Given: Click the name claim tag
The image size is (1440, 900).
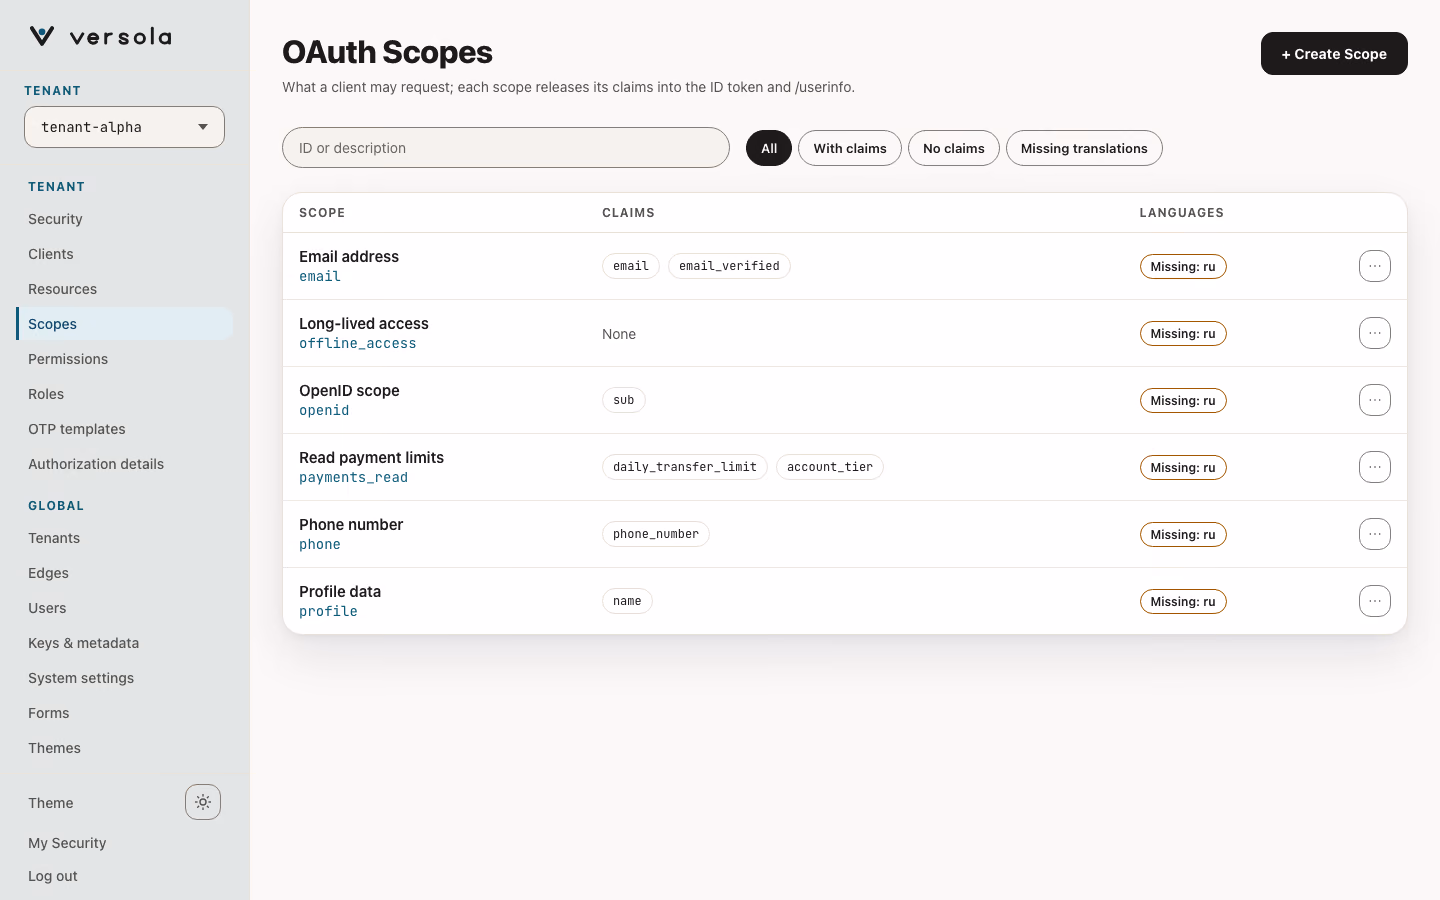Looking at the screenshot, I should tap(627, 601).
